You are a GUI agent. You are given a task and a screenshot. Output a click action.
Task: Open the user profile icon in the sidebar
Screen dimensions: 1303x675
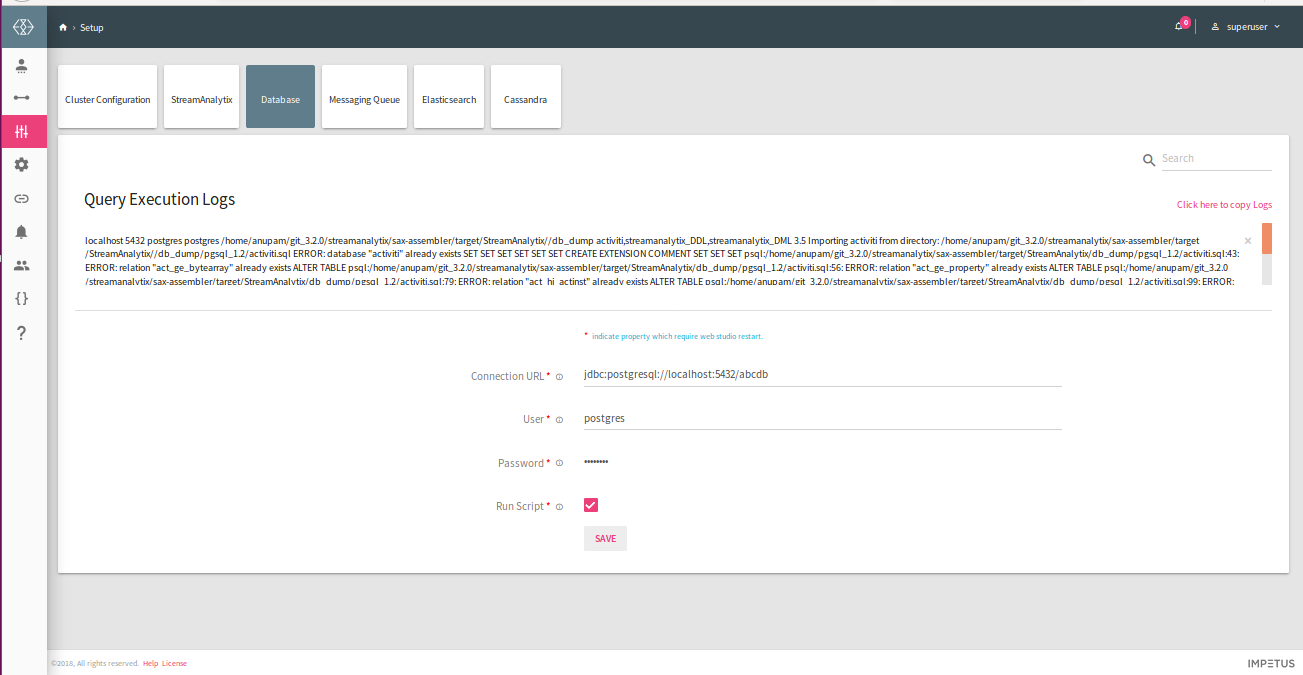click(22, 65)
